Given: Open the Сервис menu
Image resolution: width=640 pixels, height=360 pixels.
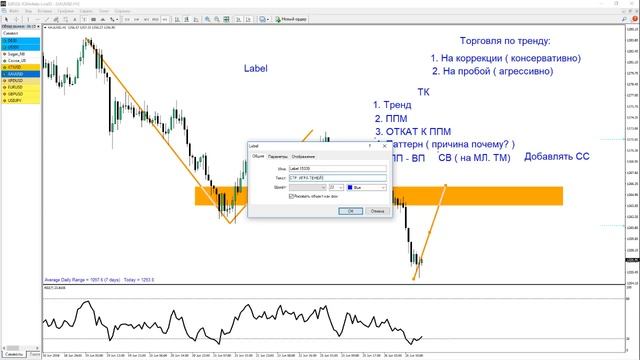Looking at the screenshot, I should point(86,11).
